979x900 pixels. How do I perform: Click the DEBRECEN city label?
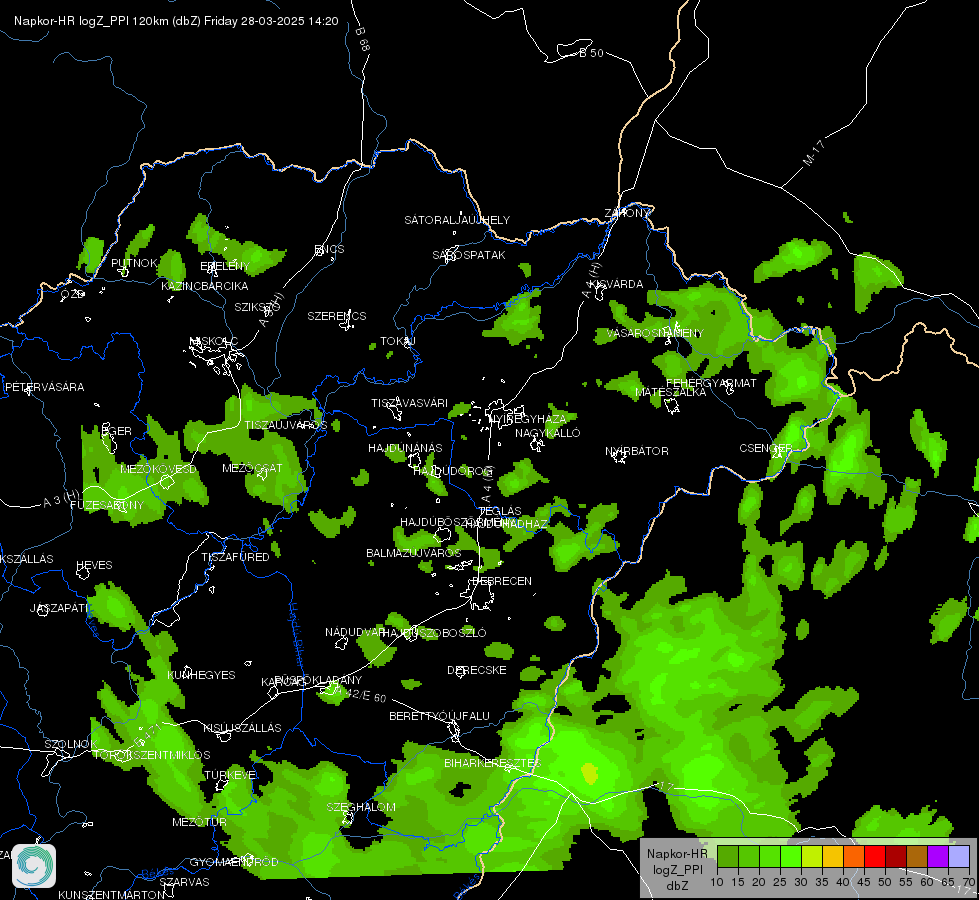tap(502, 581)
